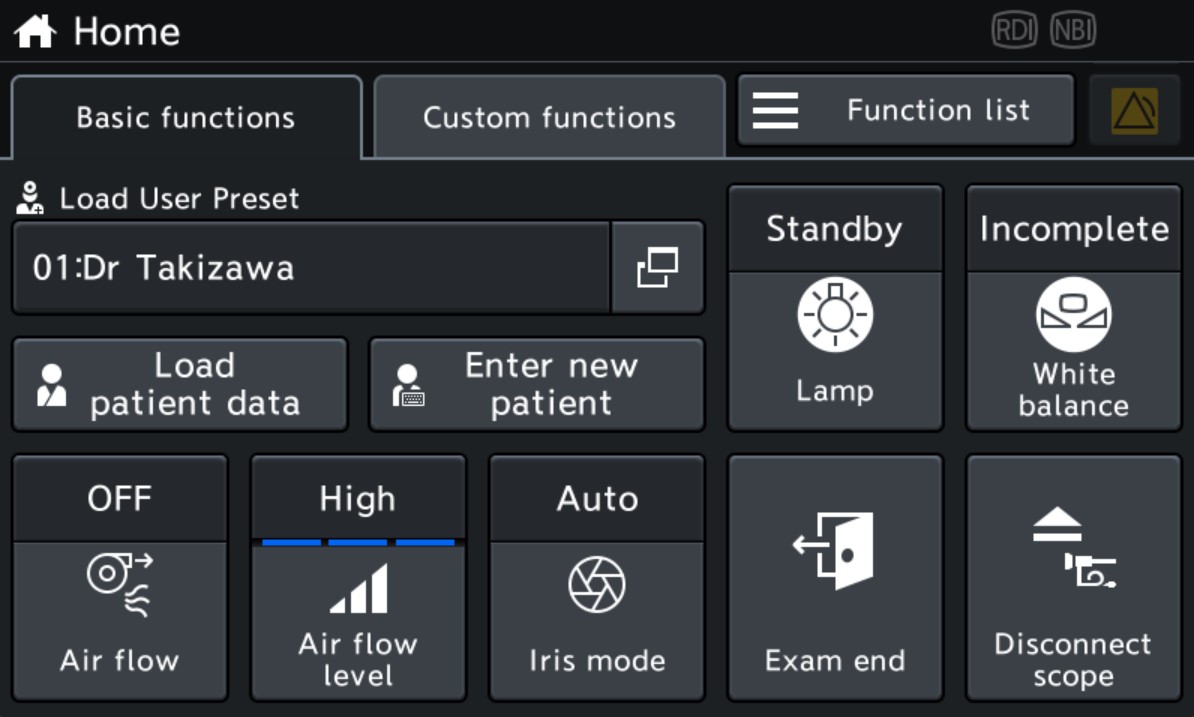Open the Custom functions tab
Viewport: 1194px width, 717px height.
pyautogui.click(x=549, y=118)
